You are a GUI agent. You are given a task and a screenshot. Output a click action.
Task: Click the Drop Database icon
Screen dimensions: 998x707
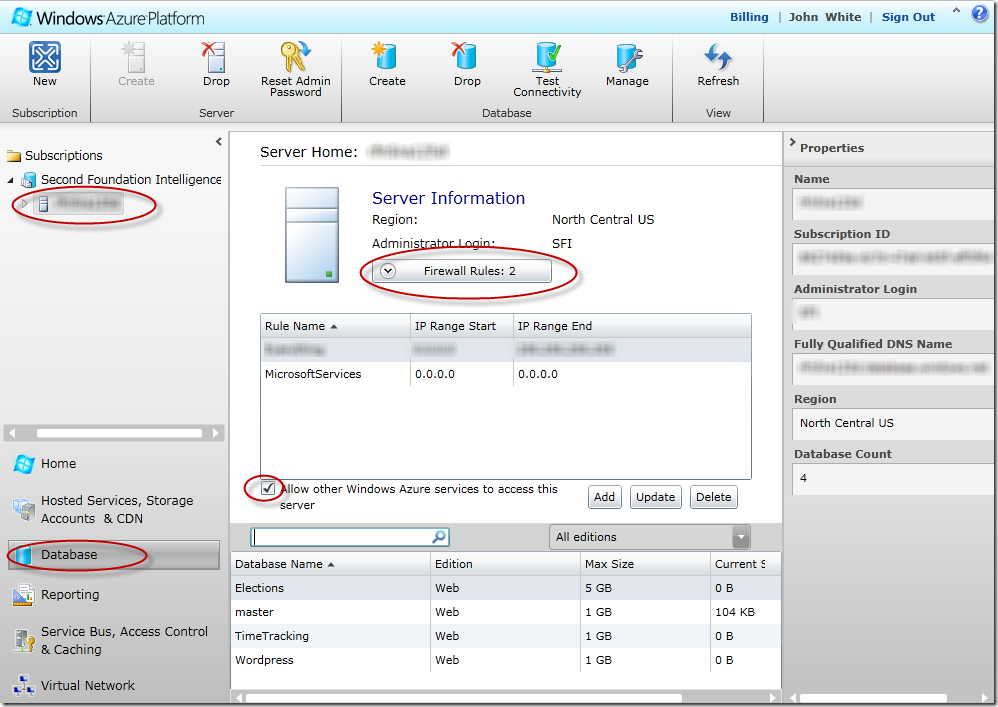coord(465,56)
